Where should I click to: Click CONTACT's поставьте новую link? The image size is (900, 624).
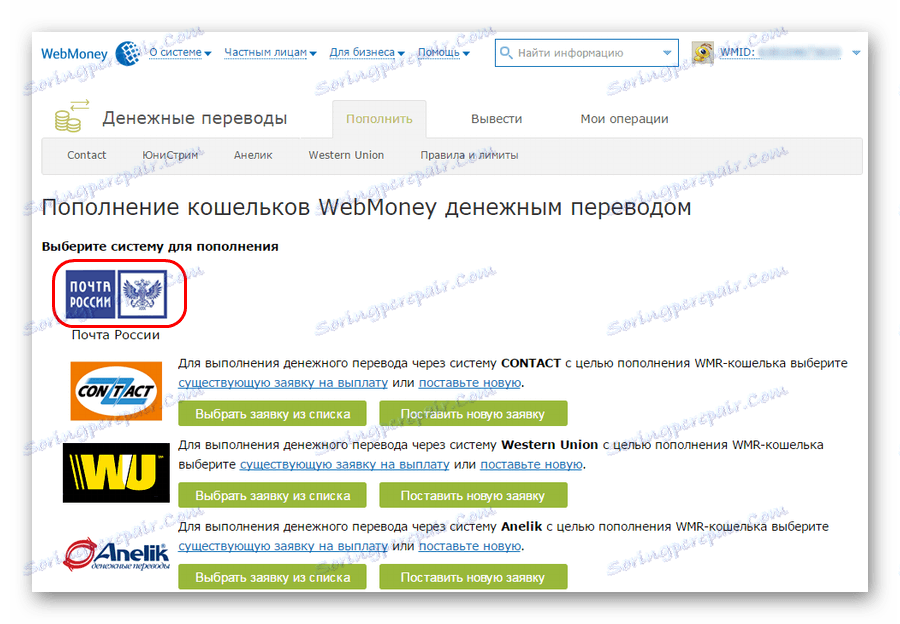click(470, 382)
